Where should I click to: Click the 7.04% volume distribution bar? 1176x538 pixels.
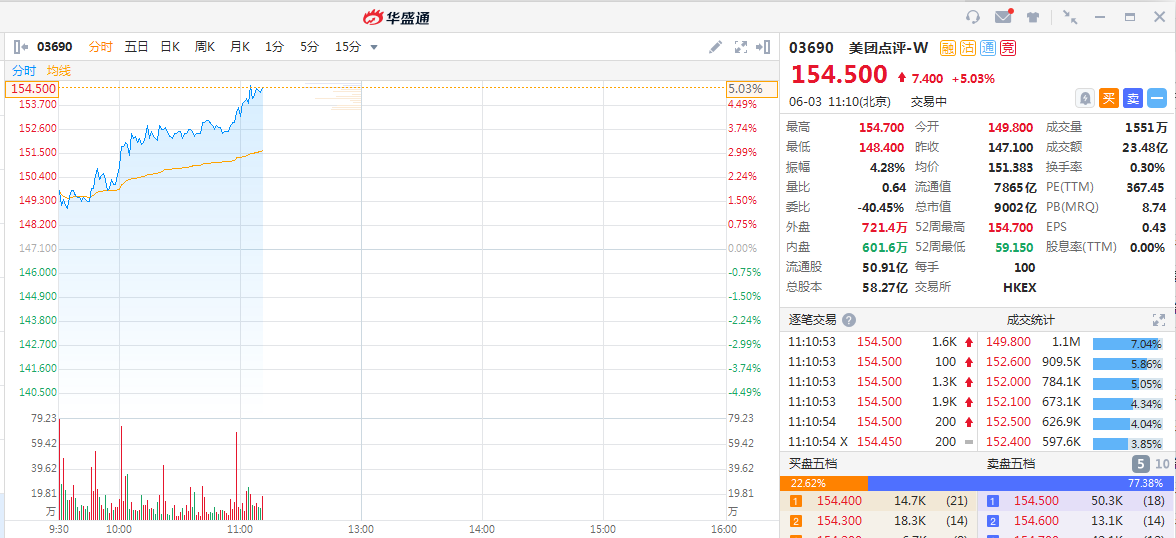(1127, 344)
